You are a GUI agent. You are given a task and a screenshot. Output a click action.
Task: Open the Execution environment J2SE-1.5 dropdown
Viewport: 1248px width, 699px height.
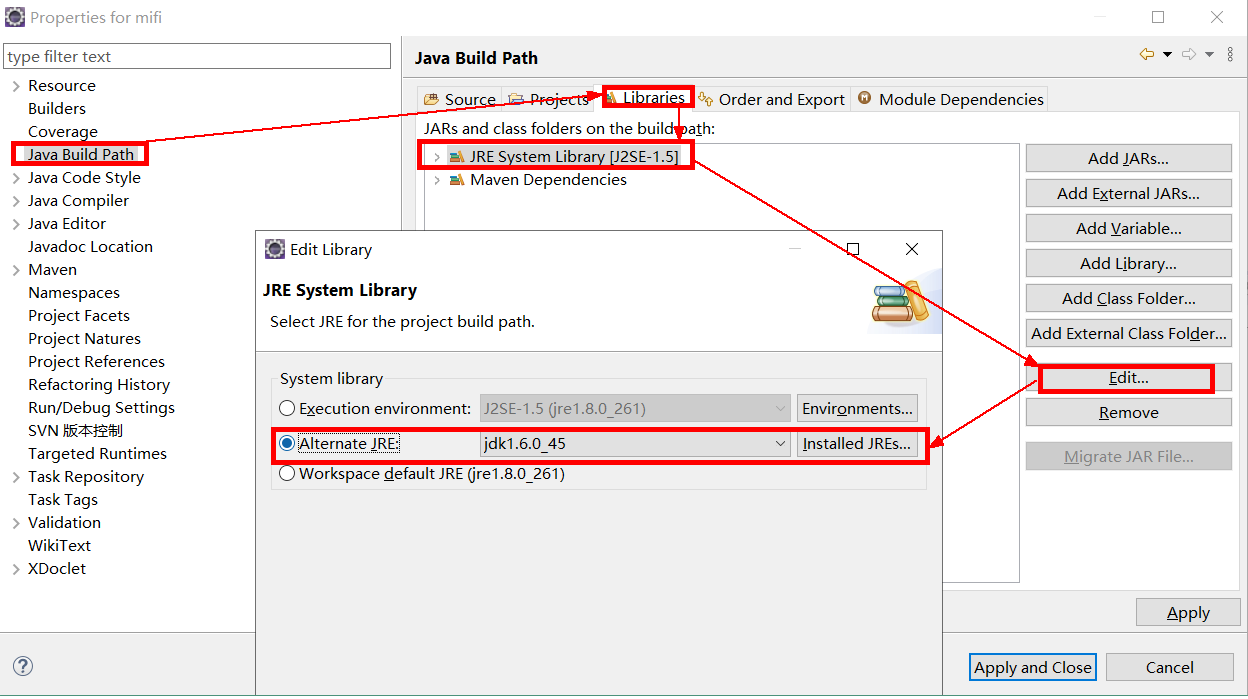tap(636, 409)
